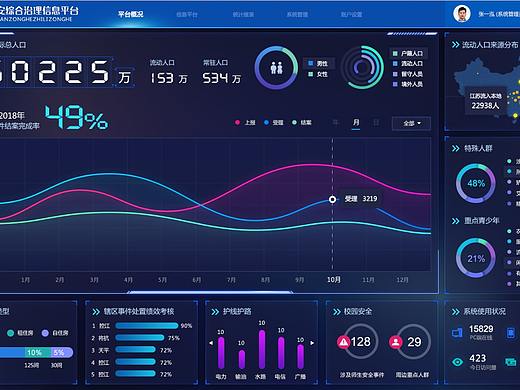Click 534 万 常驻人口 value
520x390 pixels.
pyautogui.click(x=221, y=79)
